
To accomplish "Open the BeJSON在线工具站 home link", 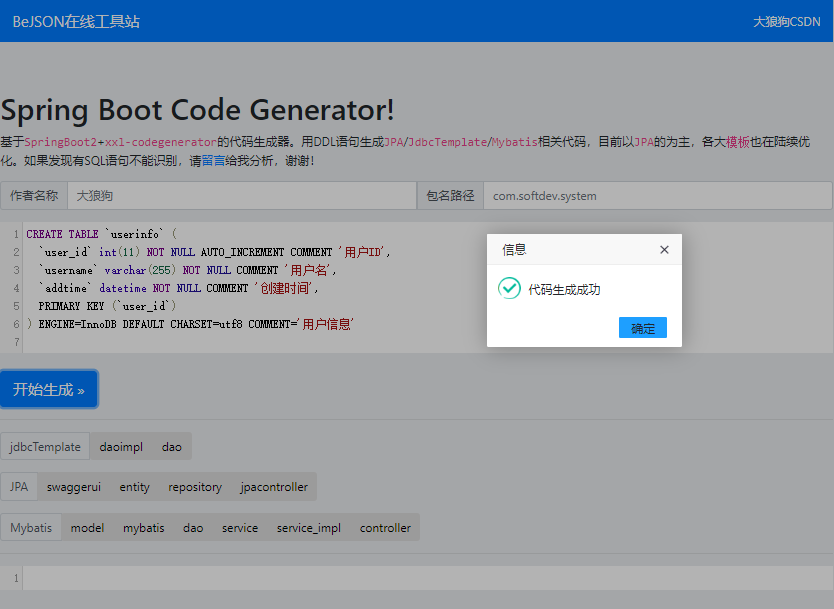I will [x=76, y=21].
